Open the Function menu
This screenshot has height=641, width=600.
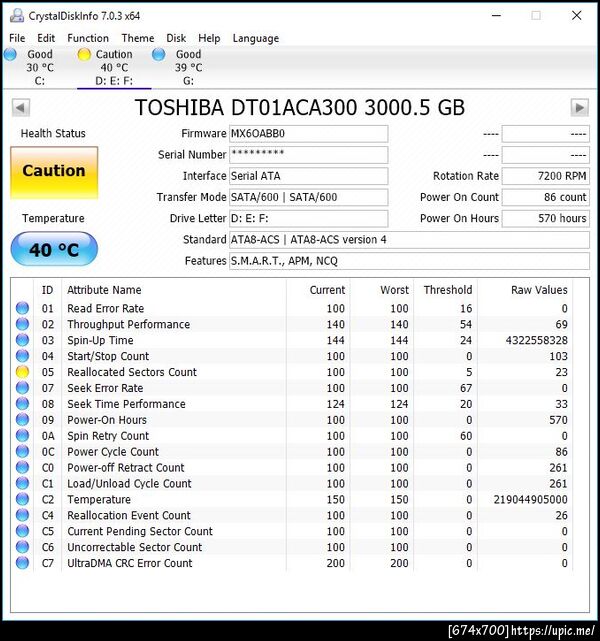(88, 38)
